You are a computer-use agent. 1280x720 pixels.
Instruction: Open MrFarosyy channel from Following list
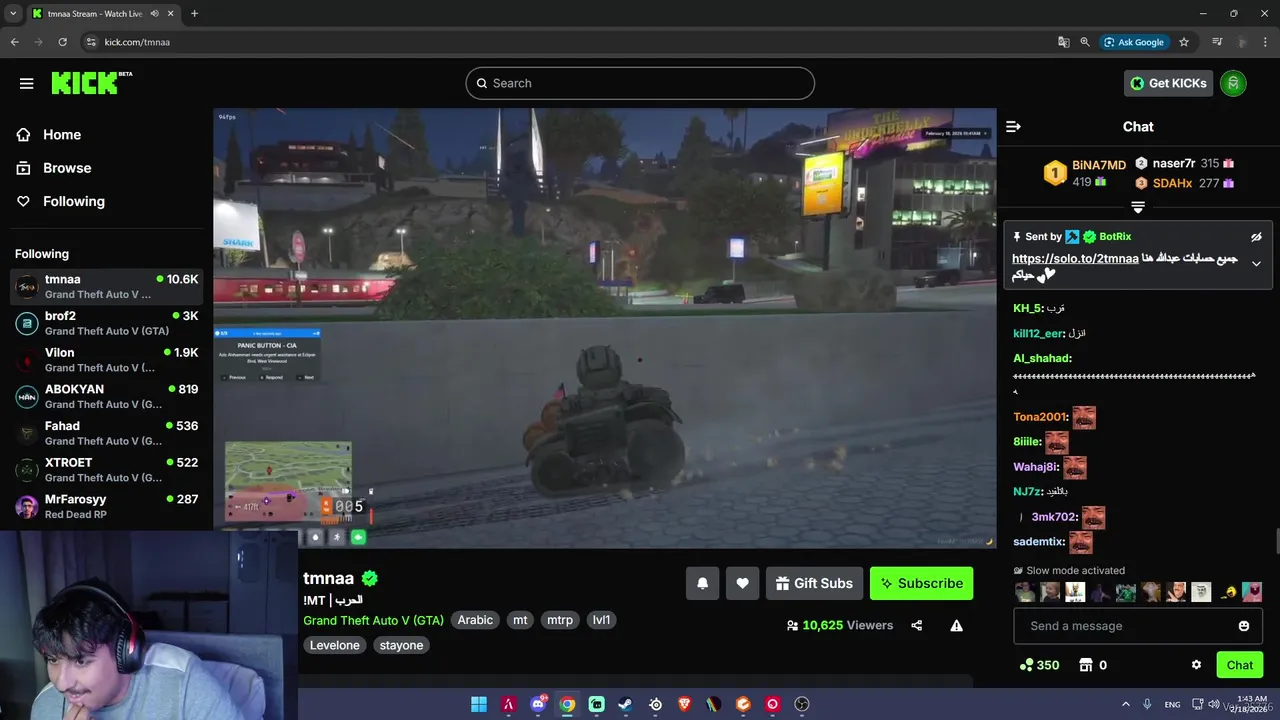[x=107, y=506]
